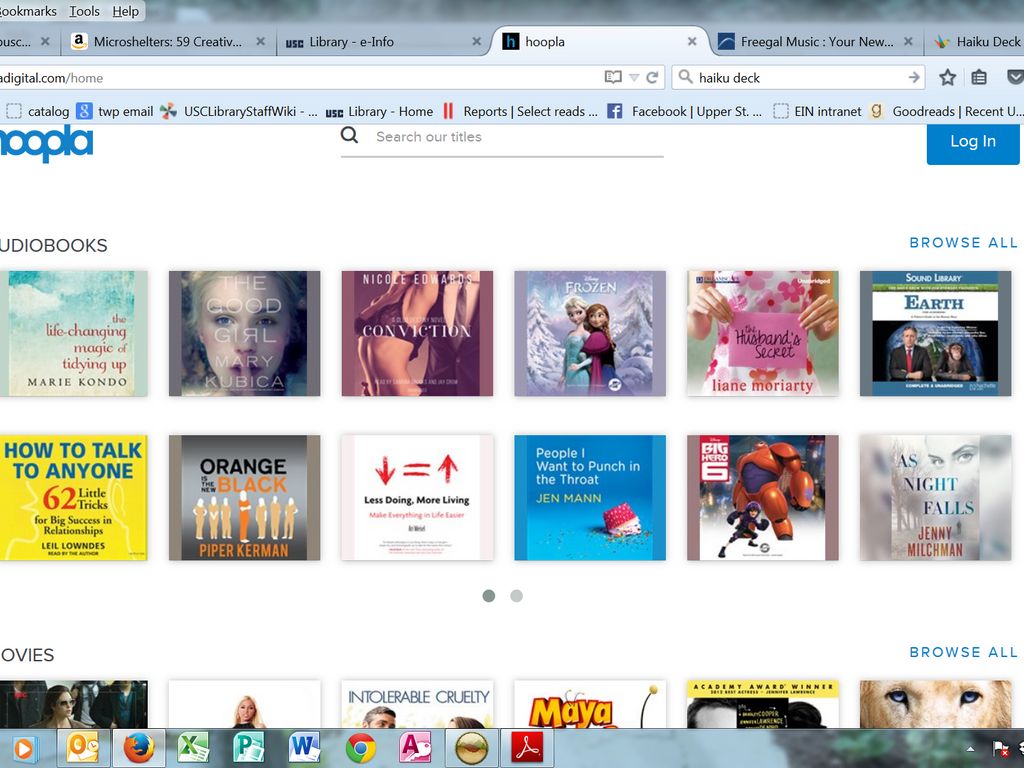This screenshot has width=1024, height=768.
Task: Switch to Freegal Music tab
Action: pyautogui.click(x=816, y=42)
